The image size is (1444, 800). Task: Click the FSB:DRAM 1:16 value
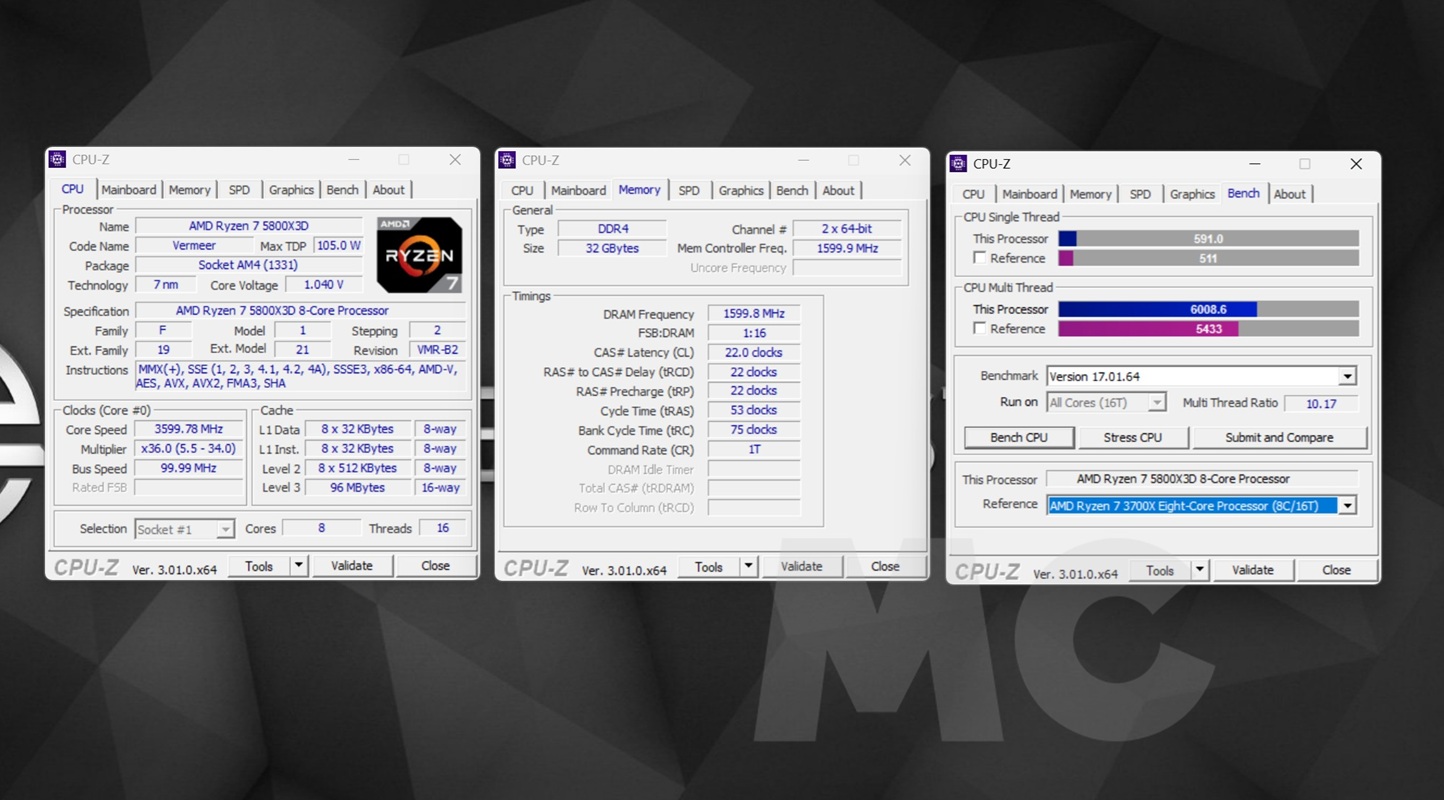(x=754, y=333)
